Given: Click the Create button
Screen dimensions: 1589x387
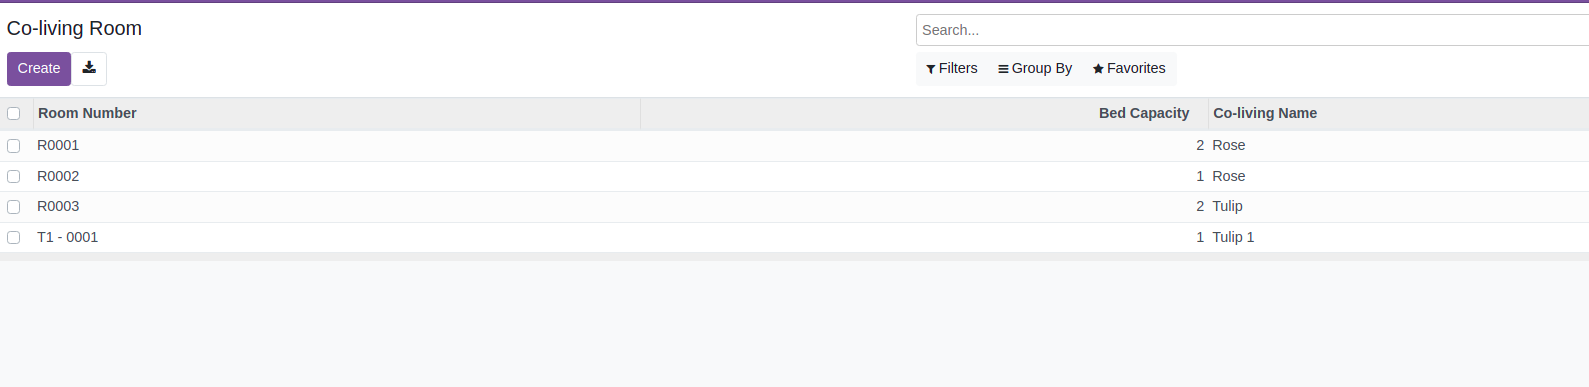Looking at the screenshot, I should tap(39, 68).
